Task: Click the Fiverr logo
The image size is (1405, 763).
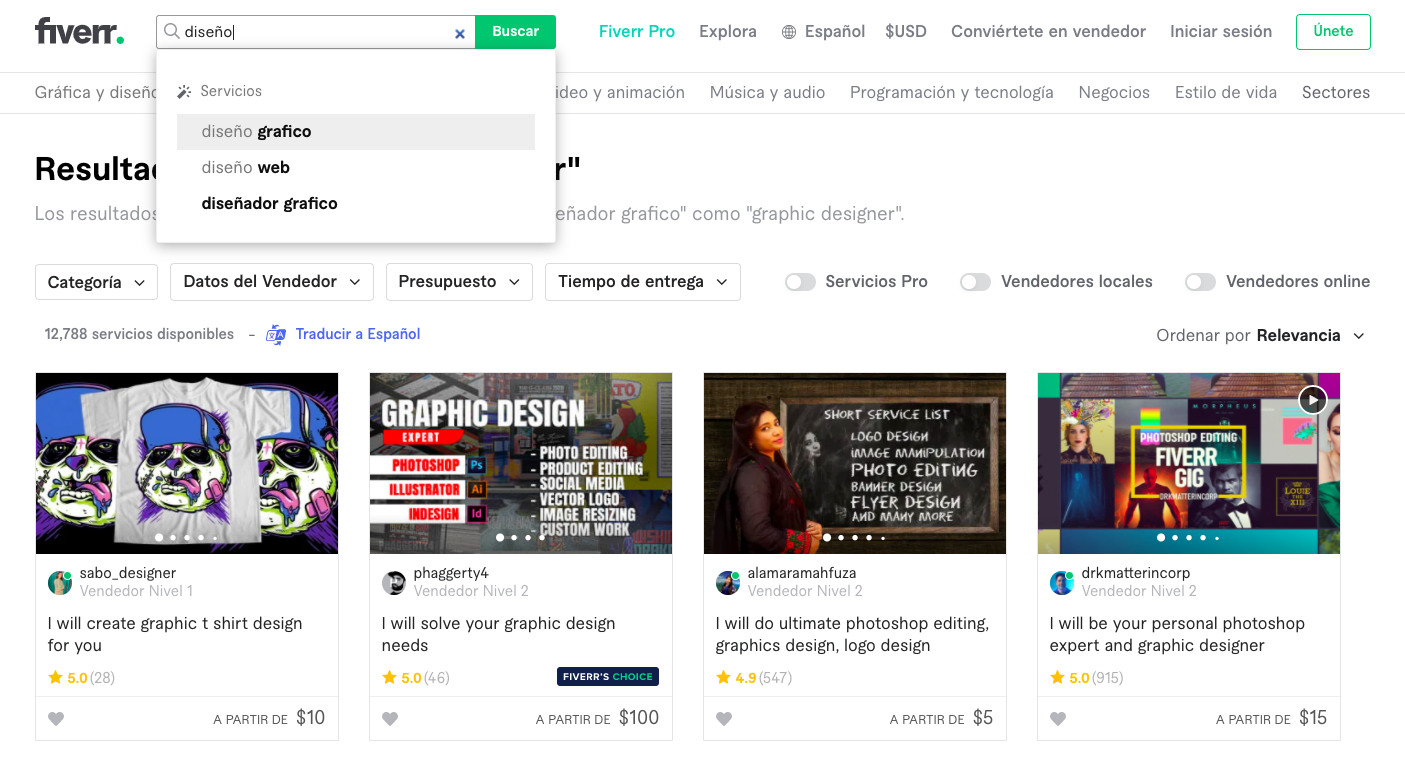Action: pos(79,30)
